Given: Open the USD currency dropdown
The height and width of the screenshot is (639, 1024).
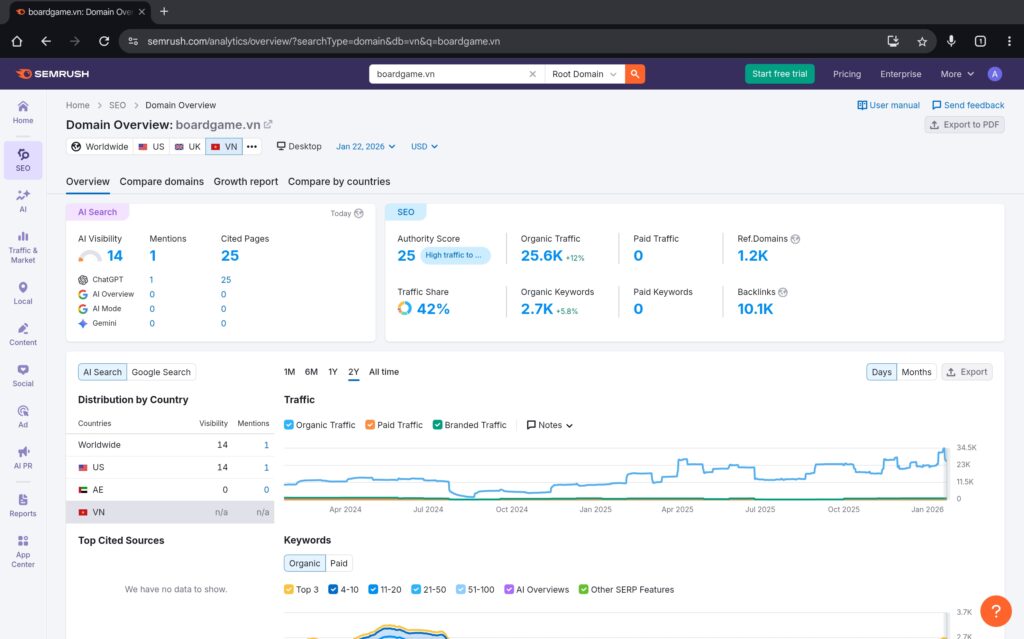Looking at the screenshot, I should (423, 146).
